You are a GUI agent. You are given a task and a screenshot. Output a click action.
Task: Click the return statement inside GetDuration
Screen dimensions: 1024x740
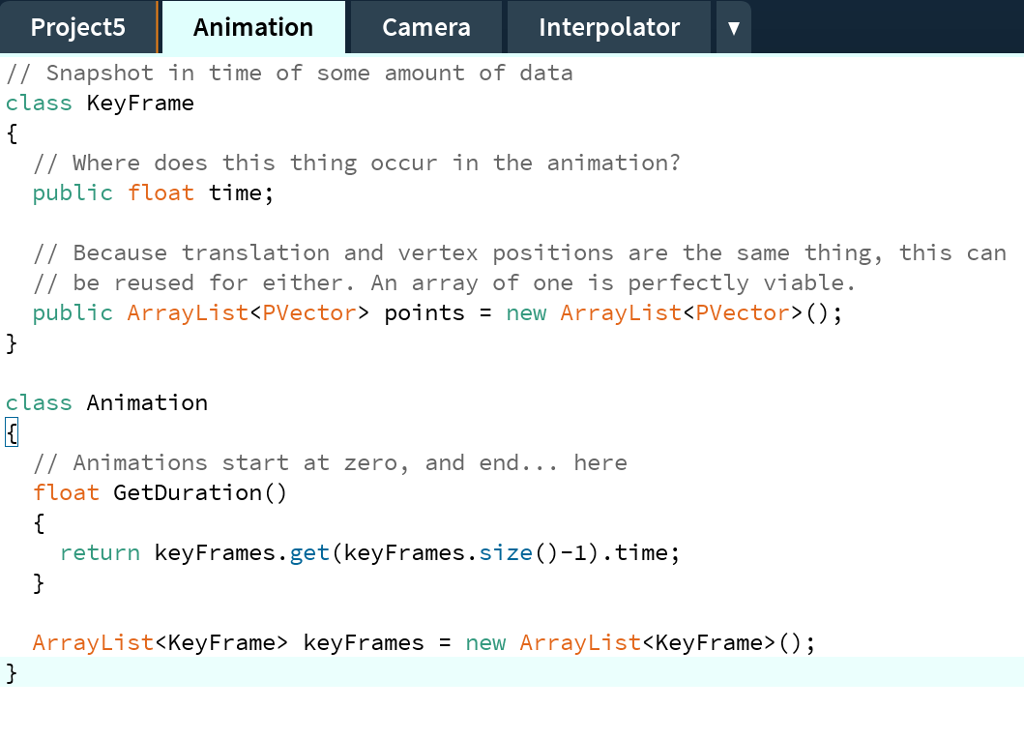(x=100, y=552)
